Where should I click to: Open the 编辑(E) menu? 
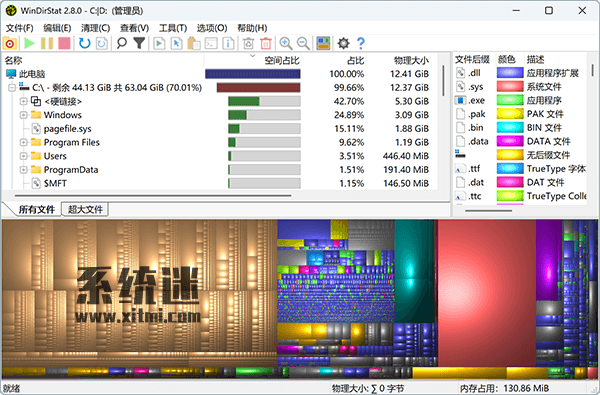(x=57, y=28)
